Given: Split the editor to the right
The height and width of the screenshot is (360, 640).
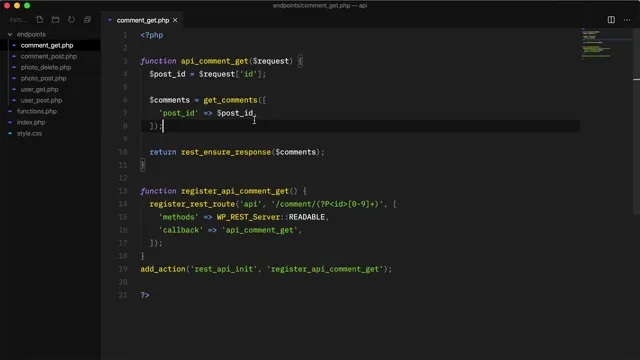Looking at the screenshot, I should click(x=611, y=20).
